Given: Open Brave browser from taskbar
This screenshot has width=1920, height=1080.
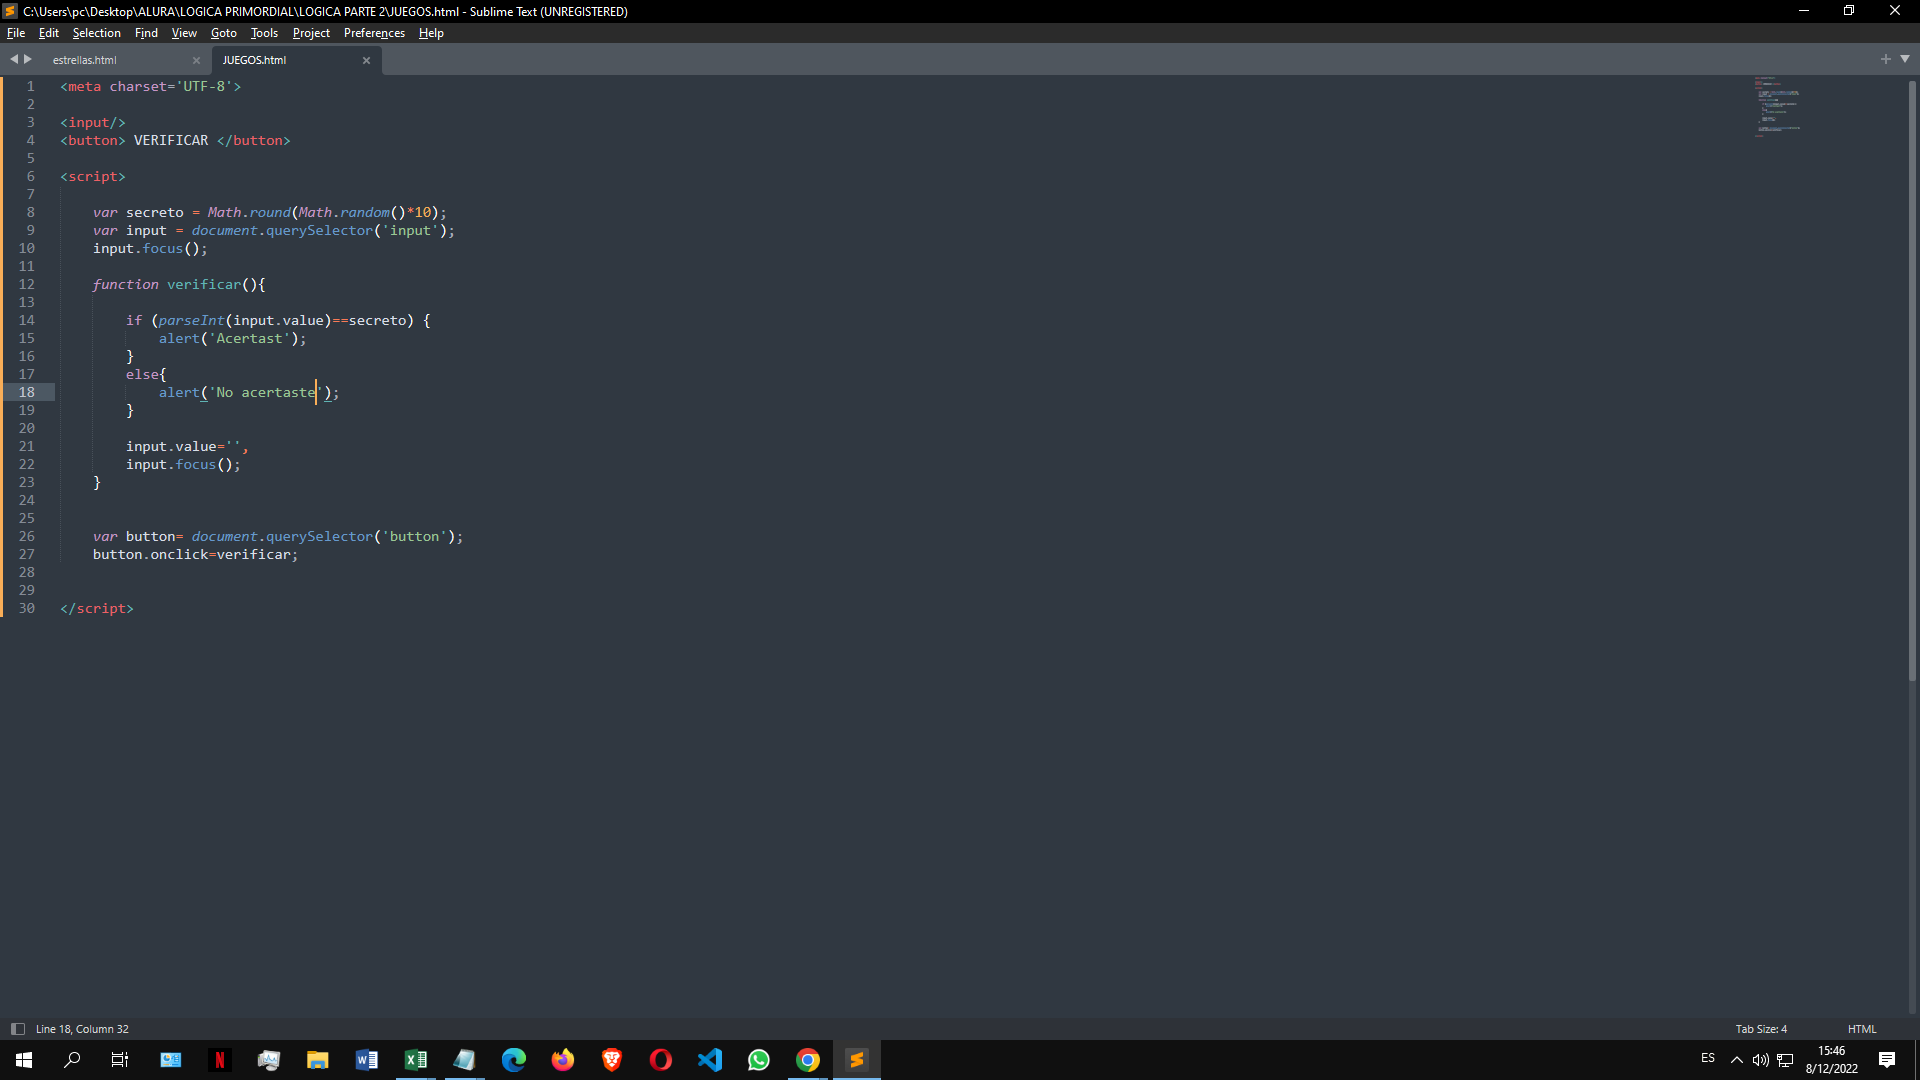Looking at the screenshot, I should pos(611,1060).
